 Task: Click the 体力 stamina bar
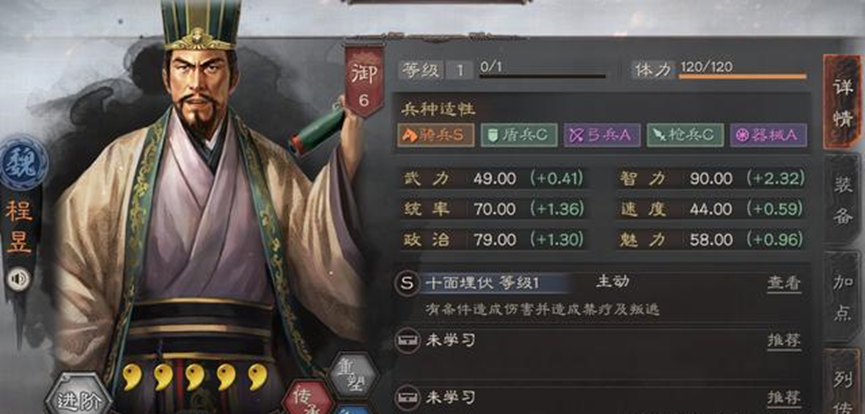click(x=743, y=76)
